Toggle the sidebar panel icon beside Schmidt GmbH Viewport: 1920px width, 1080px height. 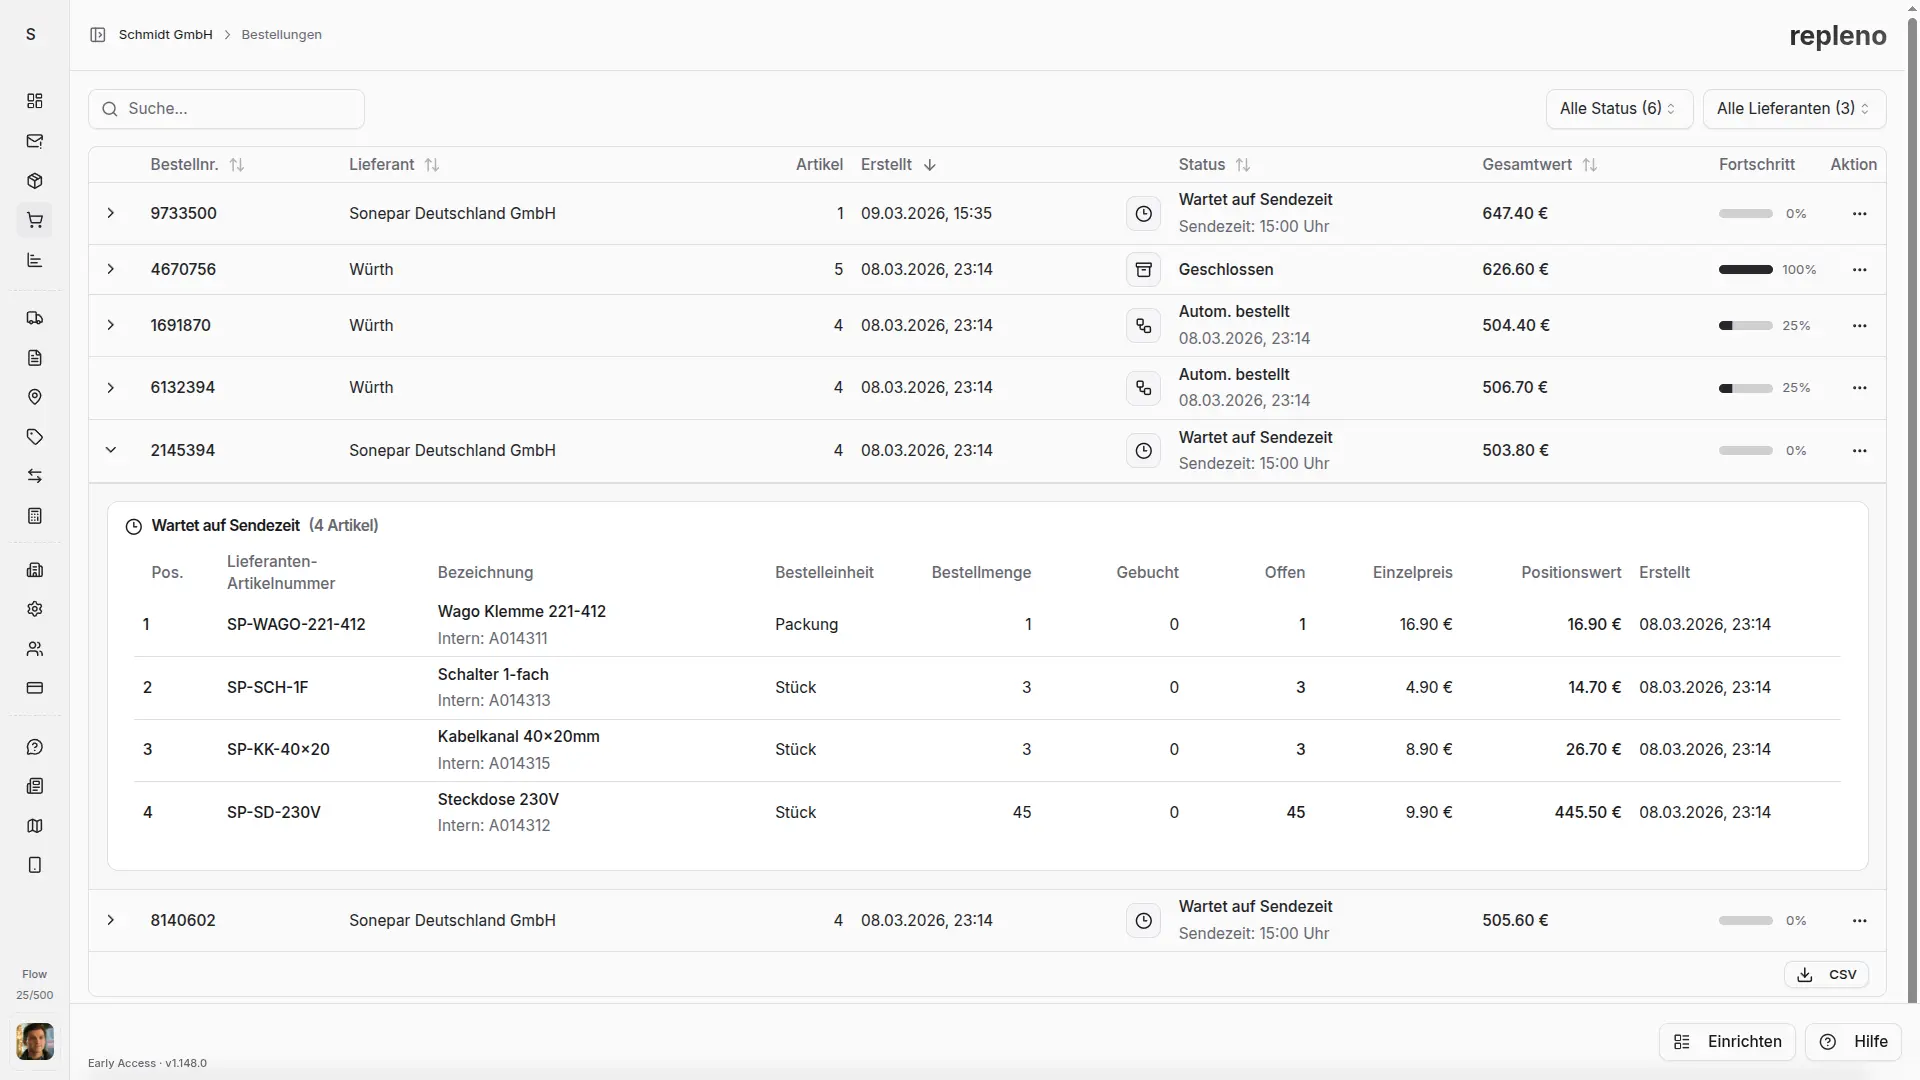point(98,35)
